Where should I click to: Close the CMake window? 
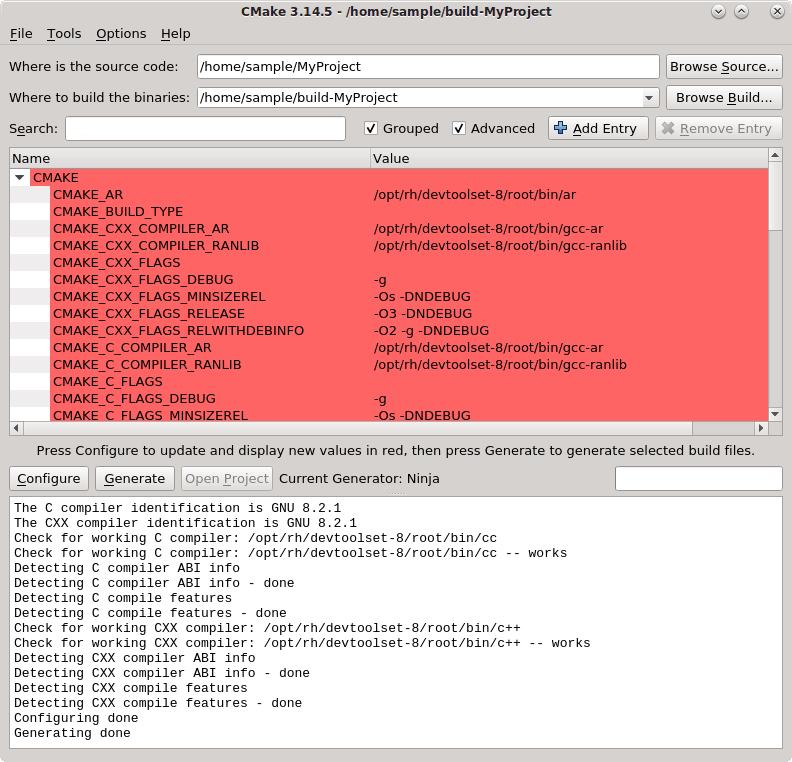tap(777, 12)
